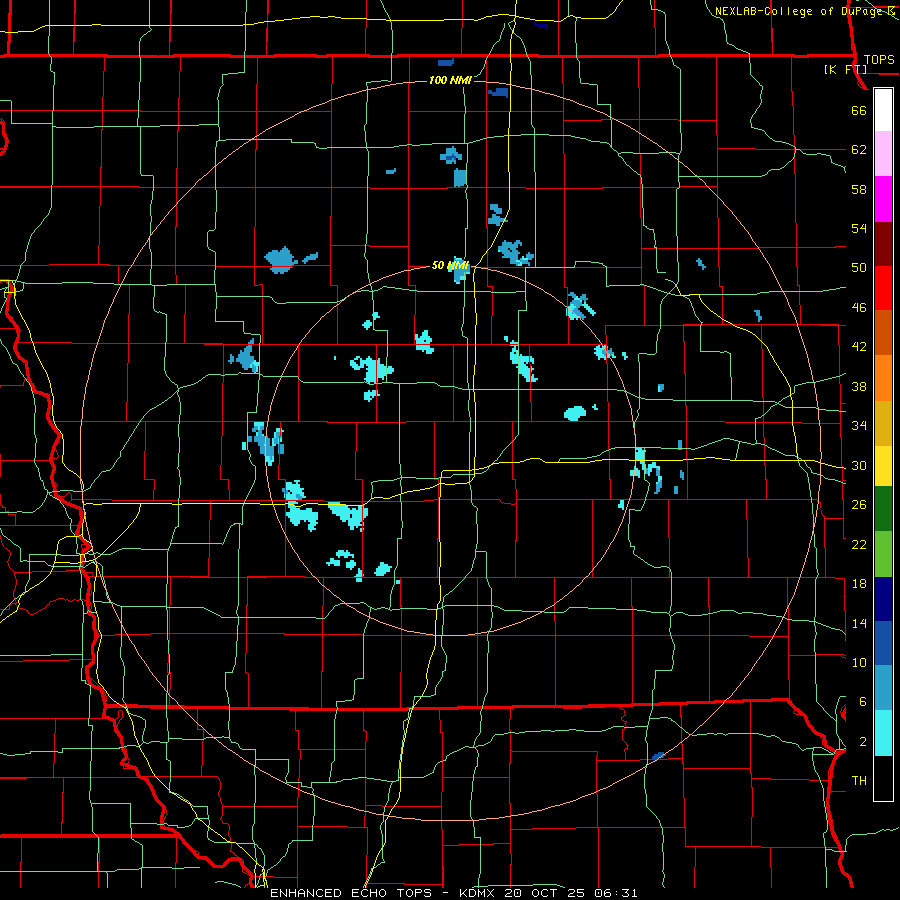Click the "14" legend value
Screen dimensions: 900x900
tap(859, 623)
